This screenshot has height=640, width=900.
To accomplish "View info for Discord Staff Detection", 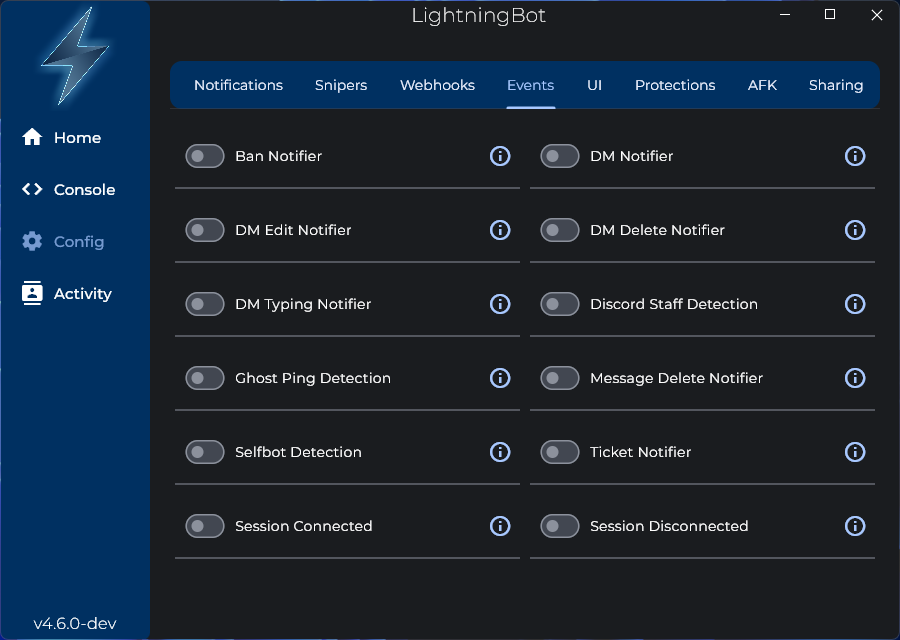I will 855,304.
